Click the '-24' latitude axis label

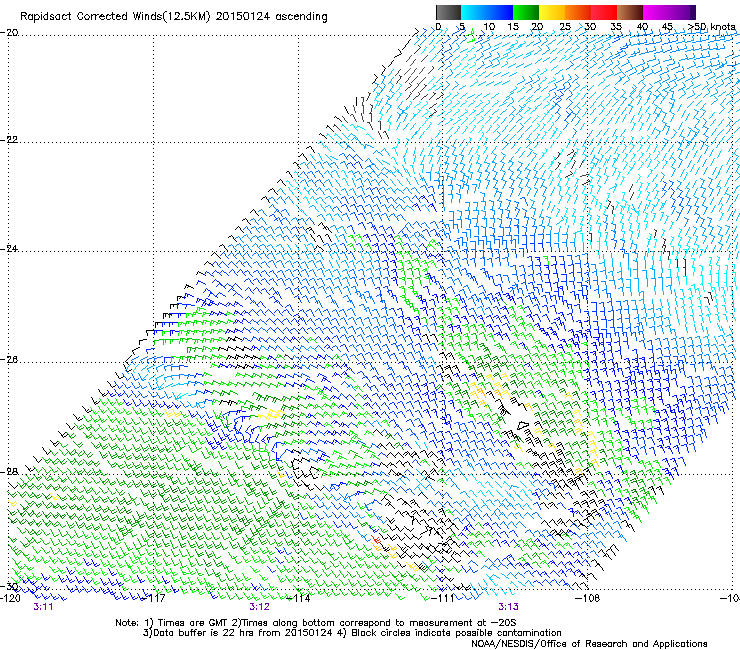pyautogui.click(x=9, y=248)
